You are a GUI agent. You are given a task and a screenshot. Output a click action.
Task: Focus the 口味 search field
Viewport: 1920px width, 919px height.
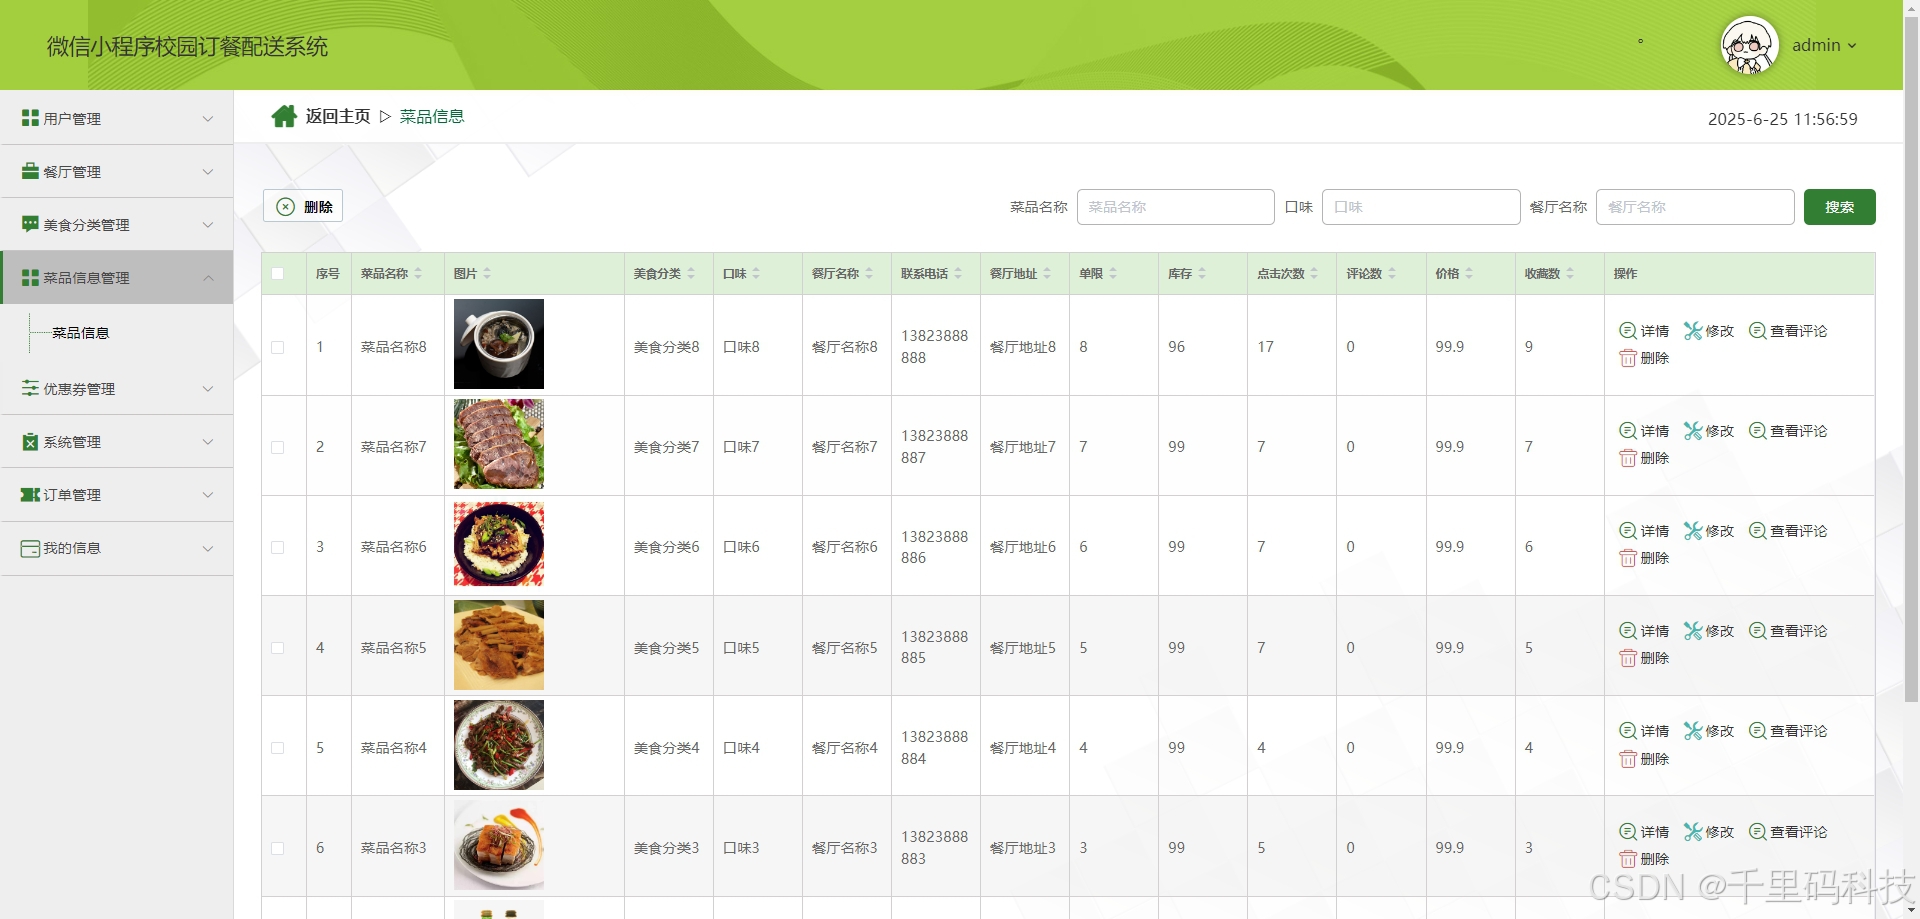pyautogui.click(x=1421, y=207)
